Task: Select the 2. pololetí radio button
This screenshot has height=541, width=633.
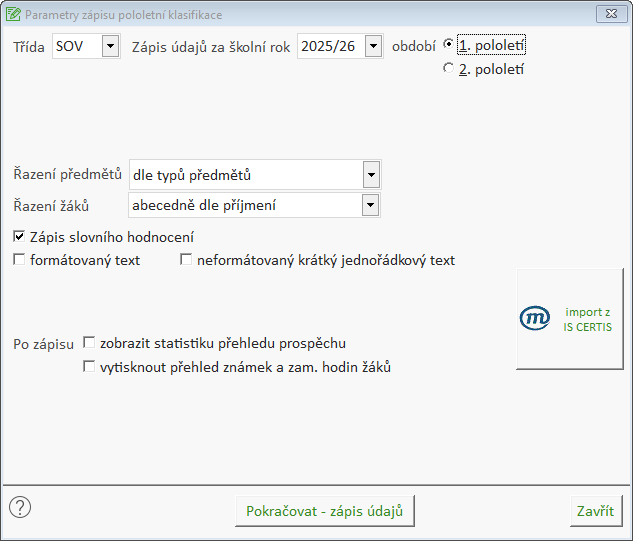Action: point(449,69)
